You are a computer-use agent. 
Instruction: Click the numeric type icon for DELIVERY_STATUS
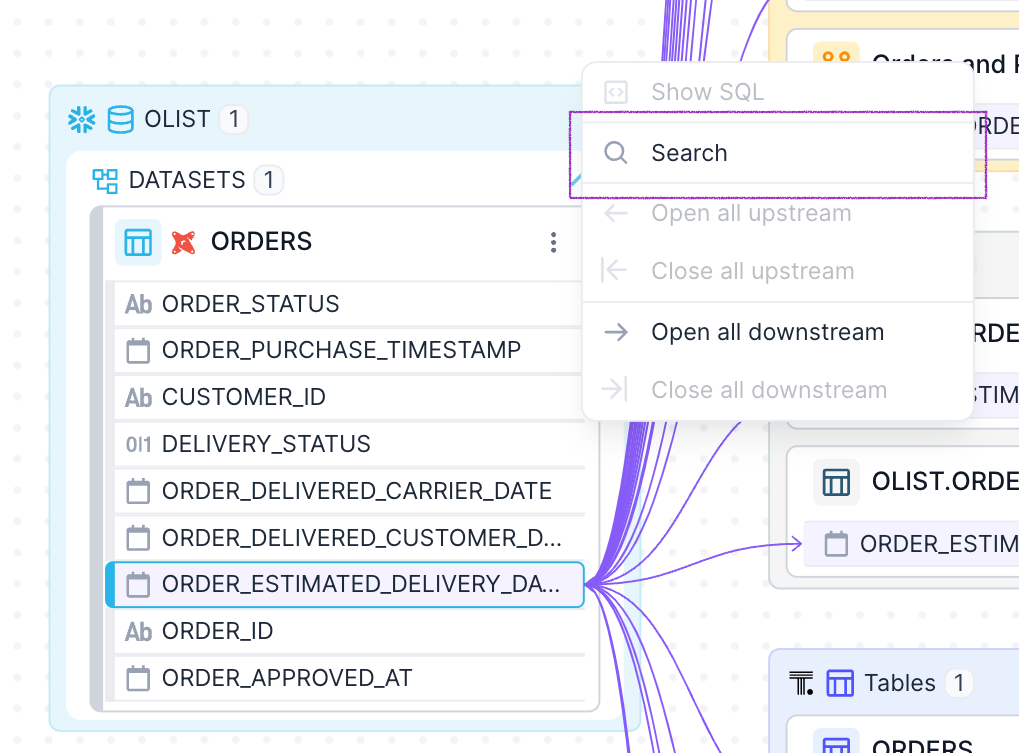(x=138, y=444)
